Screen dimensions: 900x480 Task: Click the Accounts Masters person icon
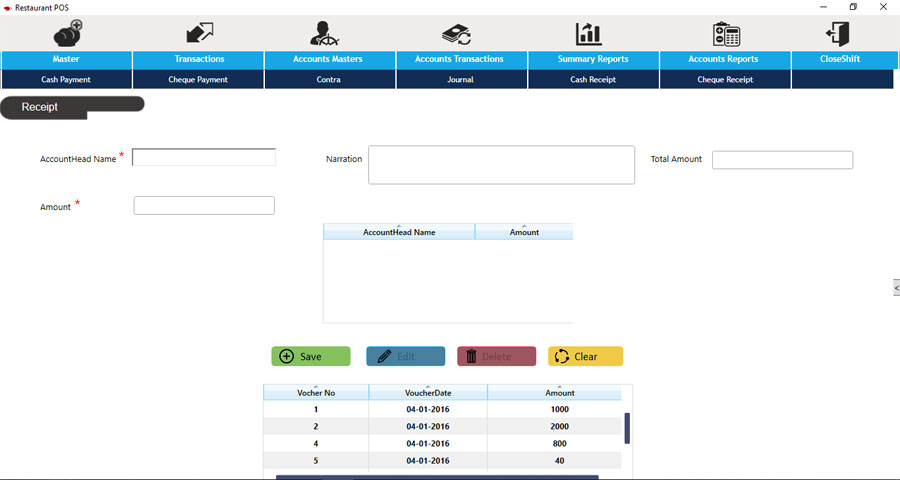(x=328, y=33)
